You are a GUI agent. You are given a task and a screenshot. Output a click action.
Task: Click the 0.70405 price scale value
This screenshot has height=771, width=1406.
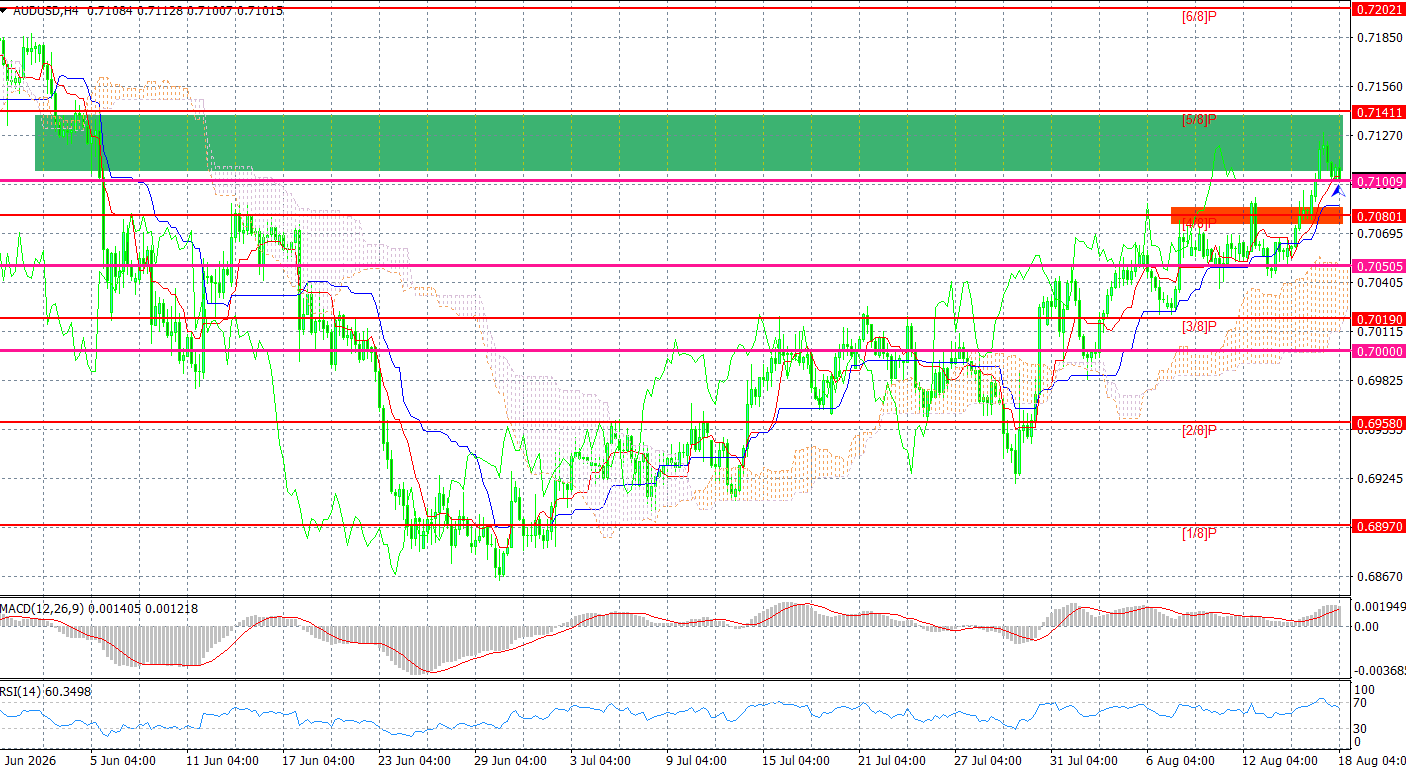1380,282
